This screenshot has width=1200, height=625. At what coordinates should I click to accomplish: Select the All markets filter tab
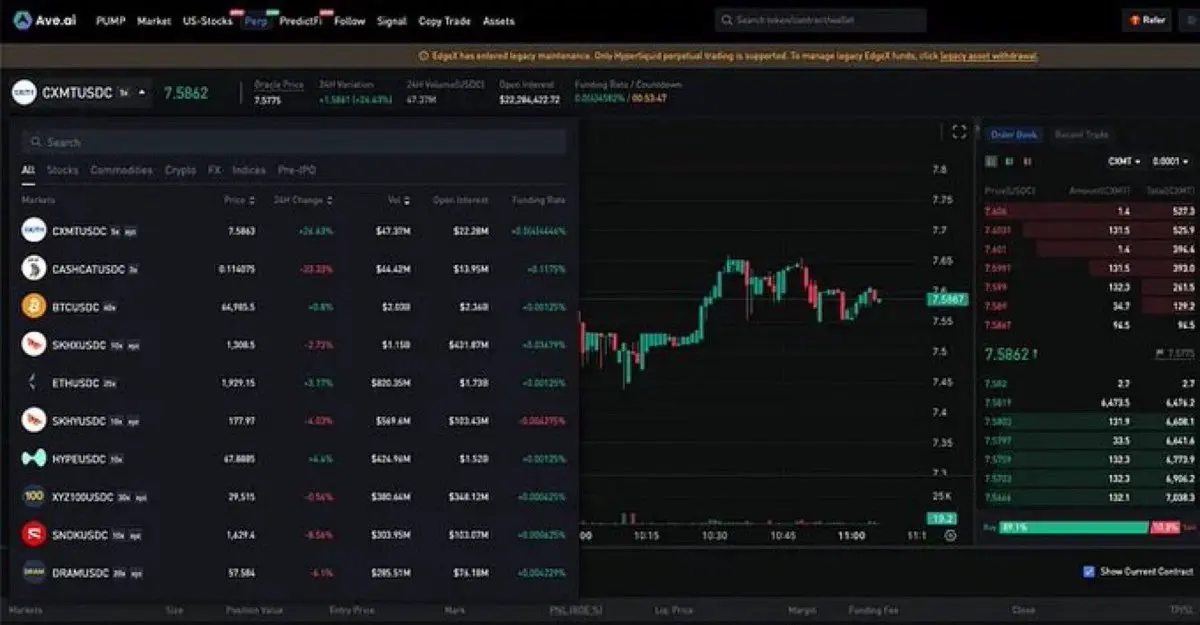pyautogui.click(x=28, y=170)
